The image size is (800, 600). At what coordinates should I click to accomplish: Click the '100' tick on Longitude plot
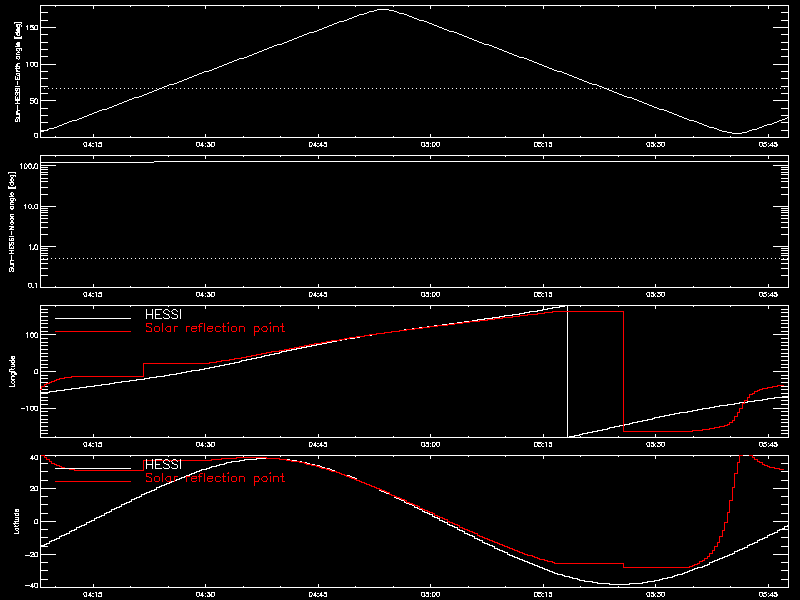[x=31, y=335]
